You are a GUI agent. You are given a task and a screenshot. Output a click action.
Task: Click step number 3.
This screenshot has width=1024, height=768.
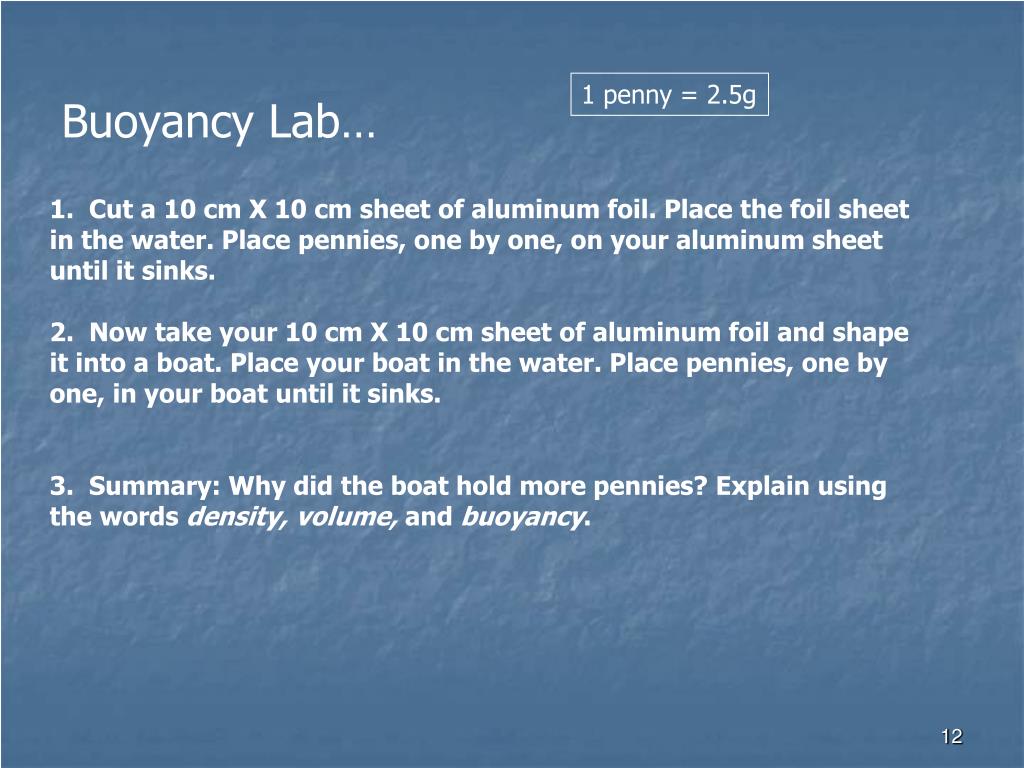[61, 487]
